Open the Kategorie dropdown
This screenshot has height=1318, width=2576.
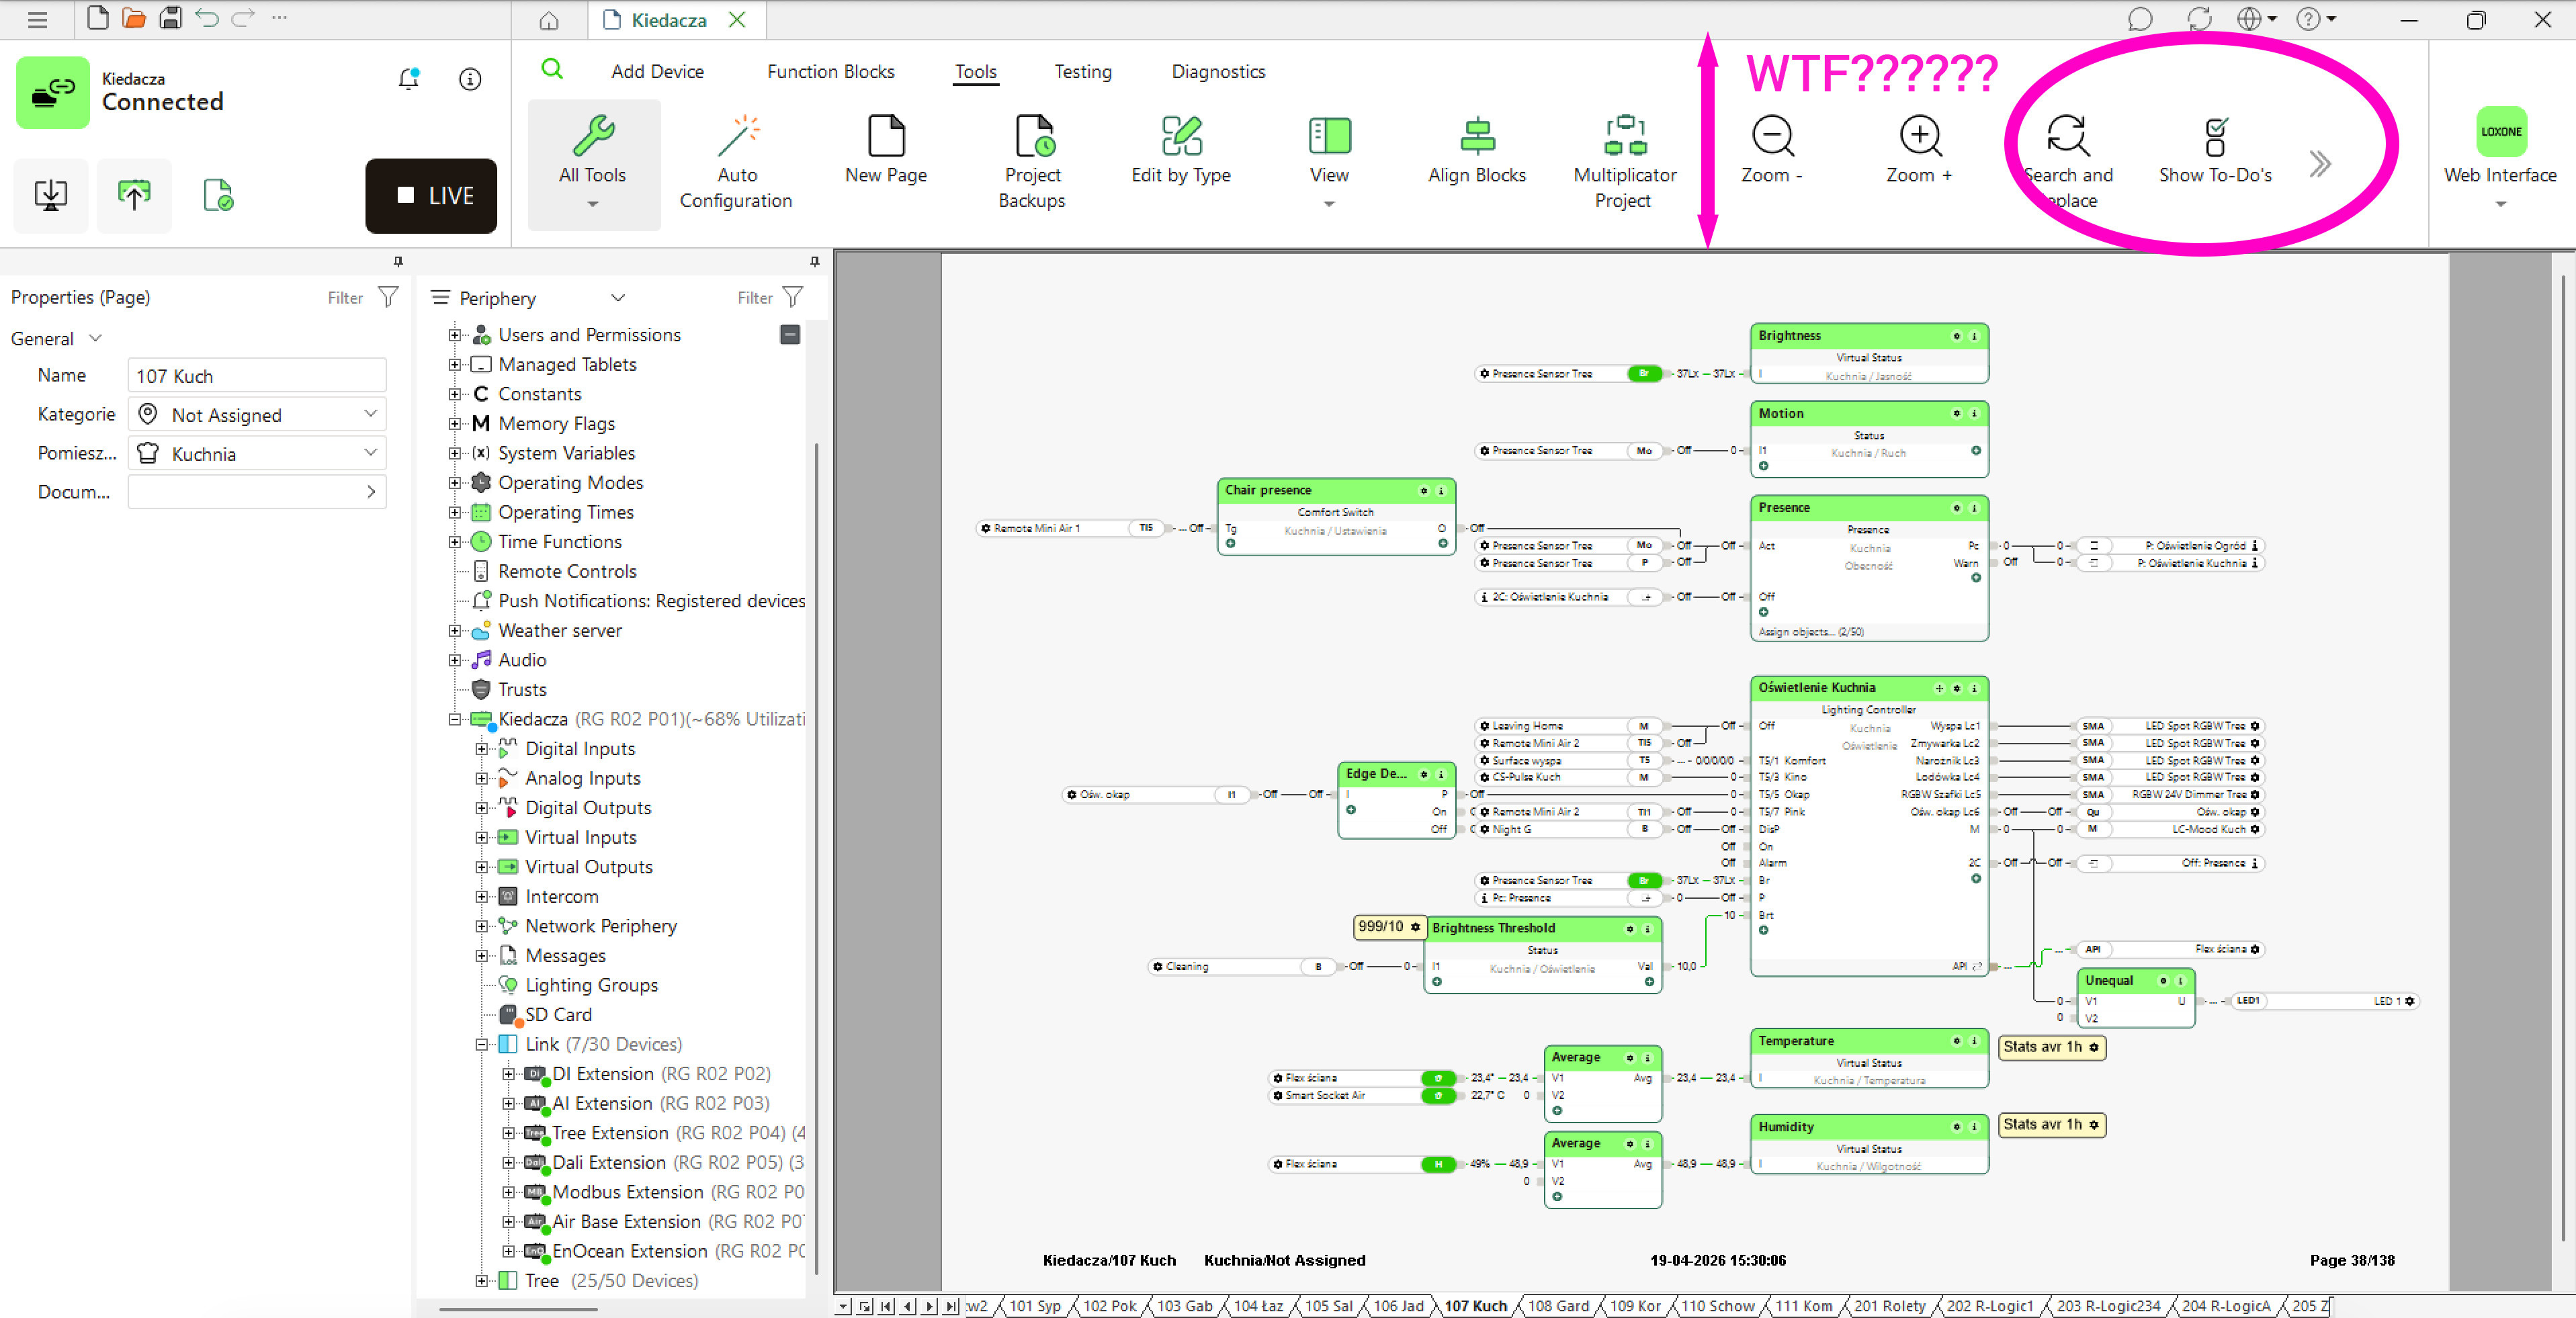point(257,414)
